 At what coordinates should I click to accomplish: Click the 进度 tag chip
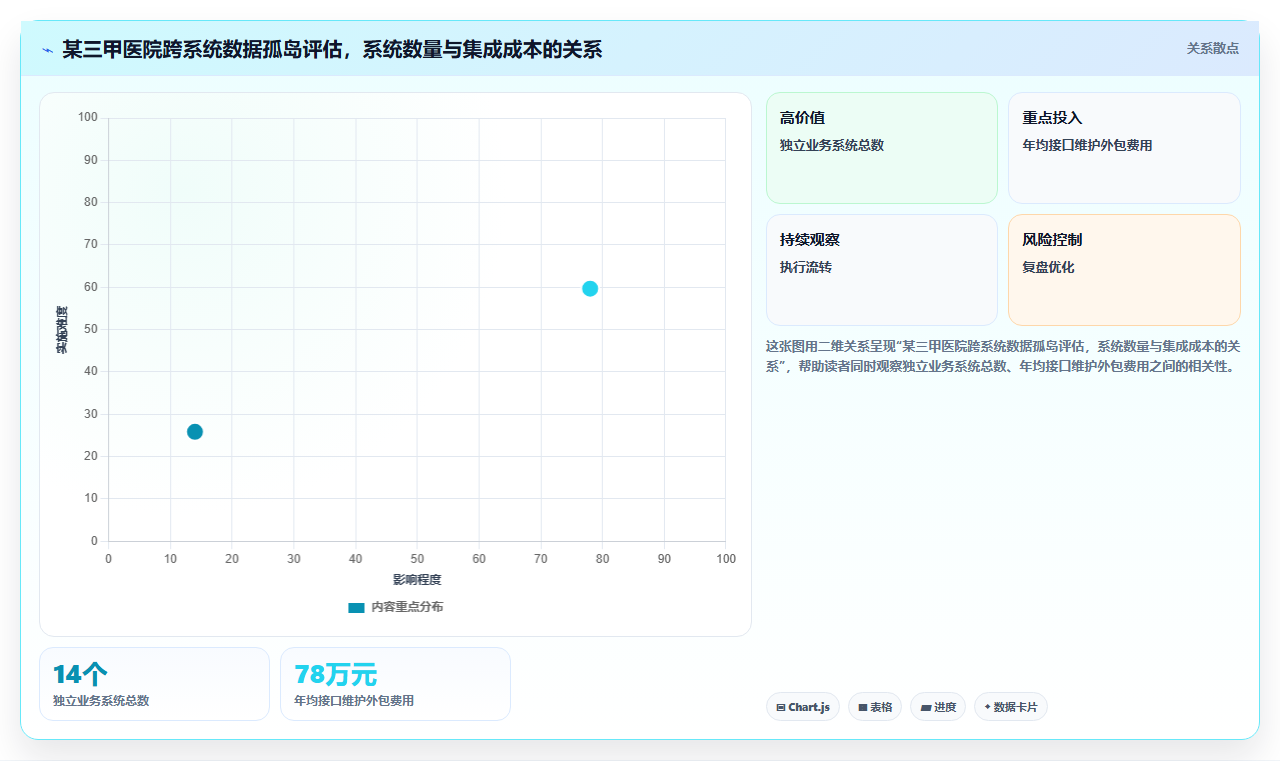(x=938, y=707)
